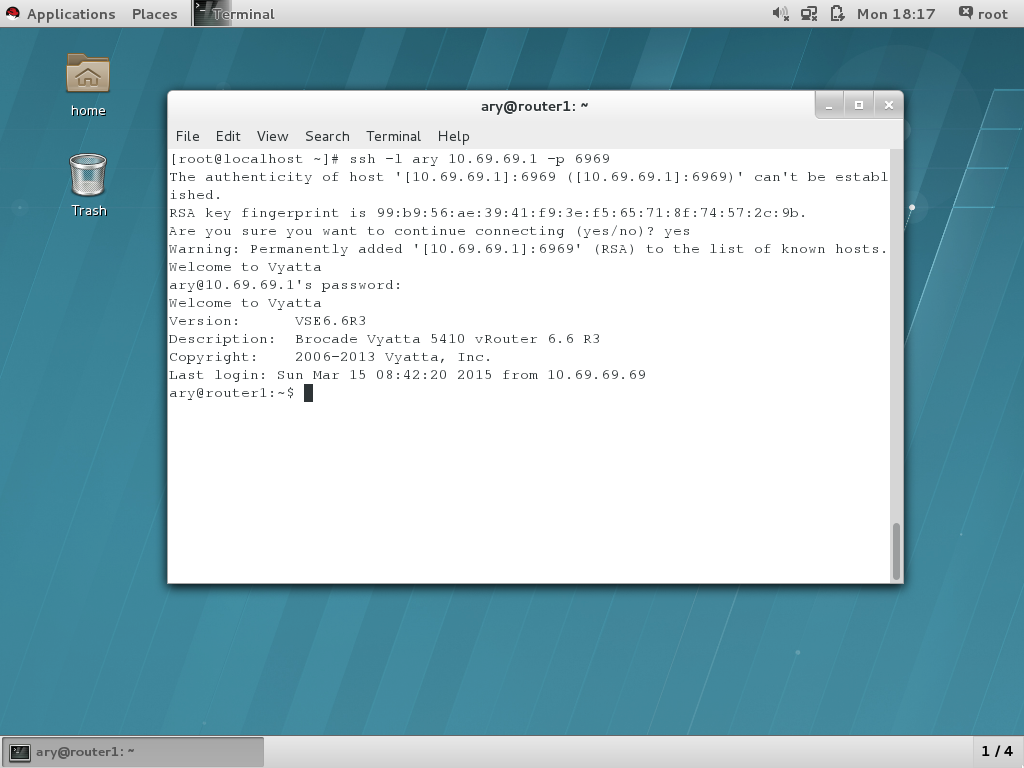Open the home folder desktop icon
1024x768 pixels.
[x=88, y=73]
